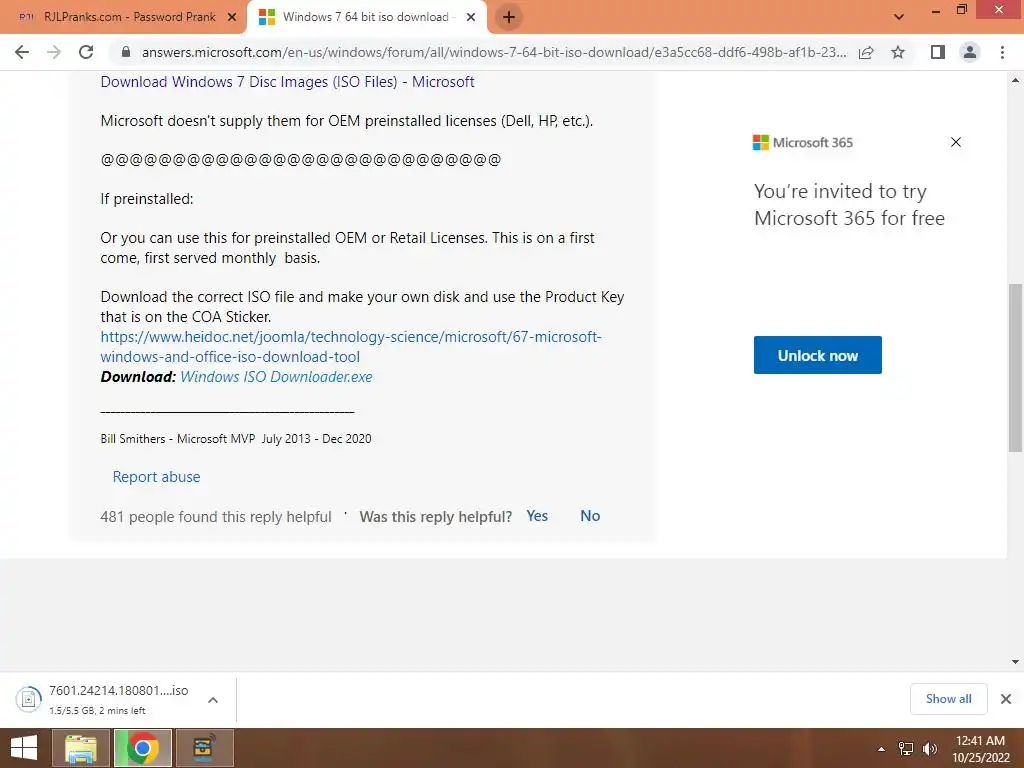Image resolution: width=1024 pixels, height=768 pixels.
Task: Click the download progress "1.5/5.5 GB, 2 mins left"
Action: tap(97, 711)
